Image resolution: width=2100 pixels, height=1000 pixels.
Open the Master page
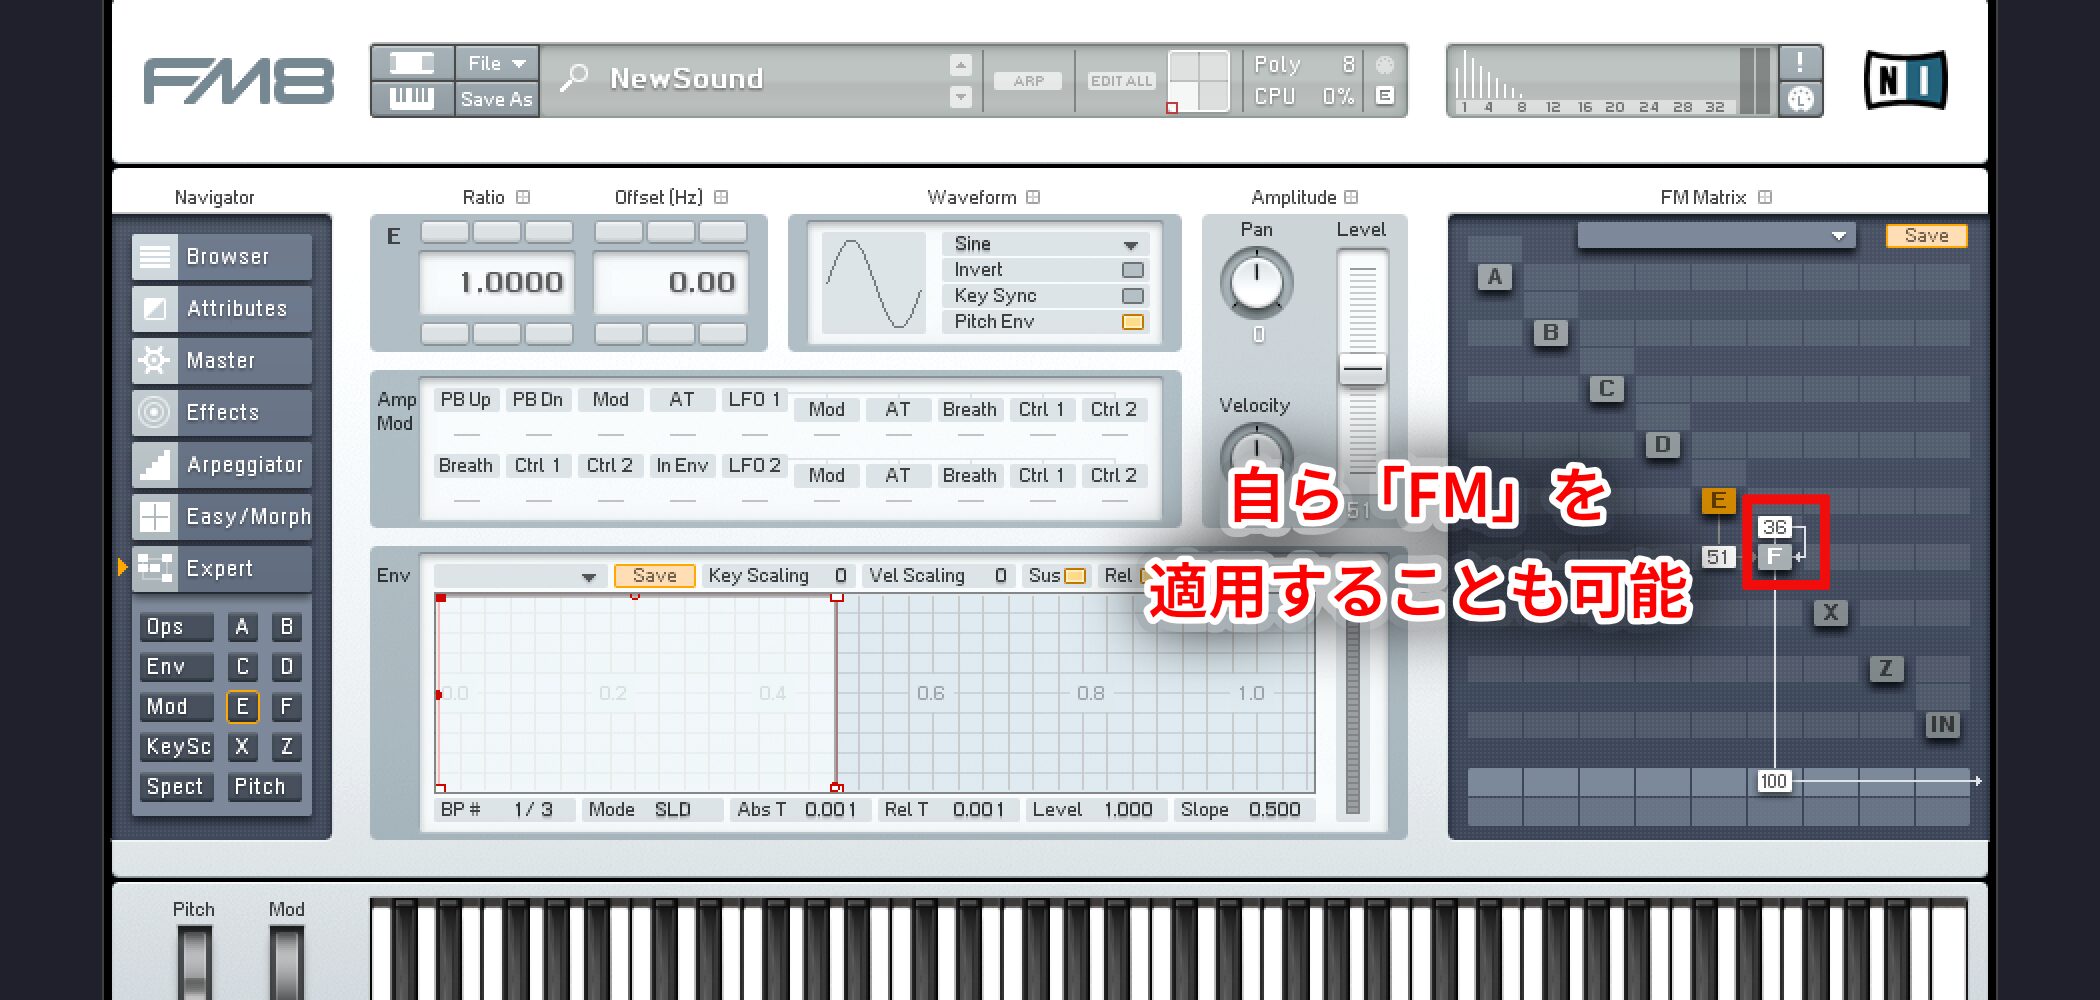coord(222,360)
